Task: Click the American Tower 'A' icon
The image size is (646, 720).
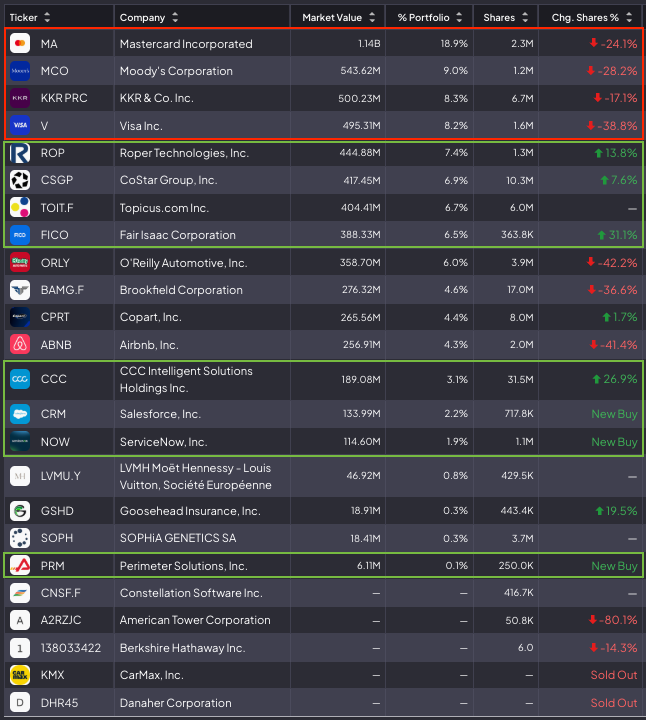Action: pyautogui.click(x=20, y=620)
